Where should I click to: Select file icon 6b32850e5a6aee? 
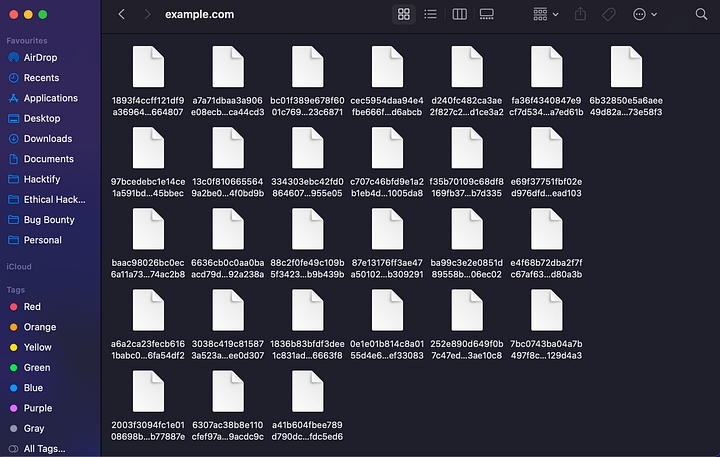(x=626, y=67)
